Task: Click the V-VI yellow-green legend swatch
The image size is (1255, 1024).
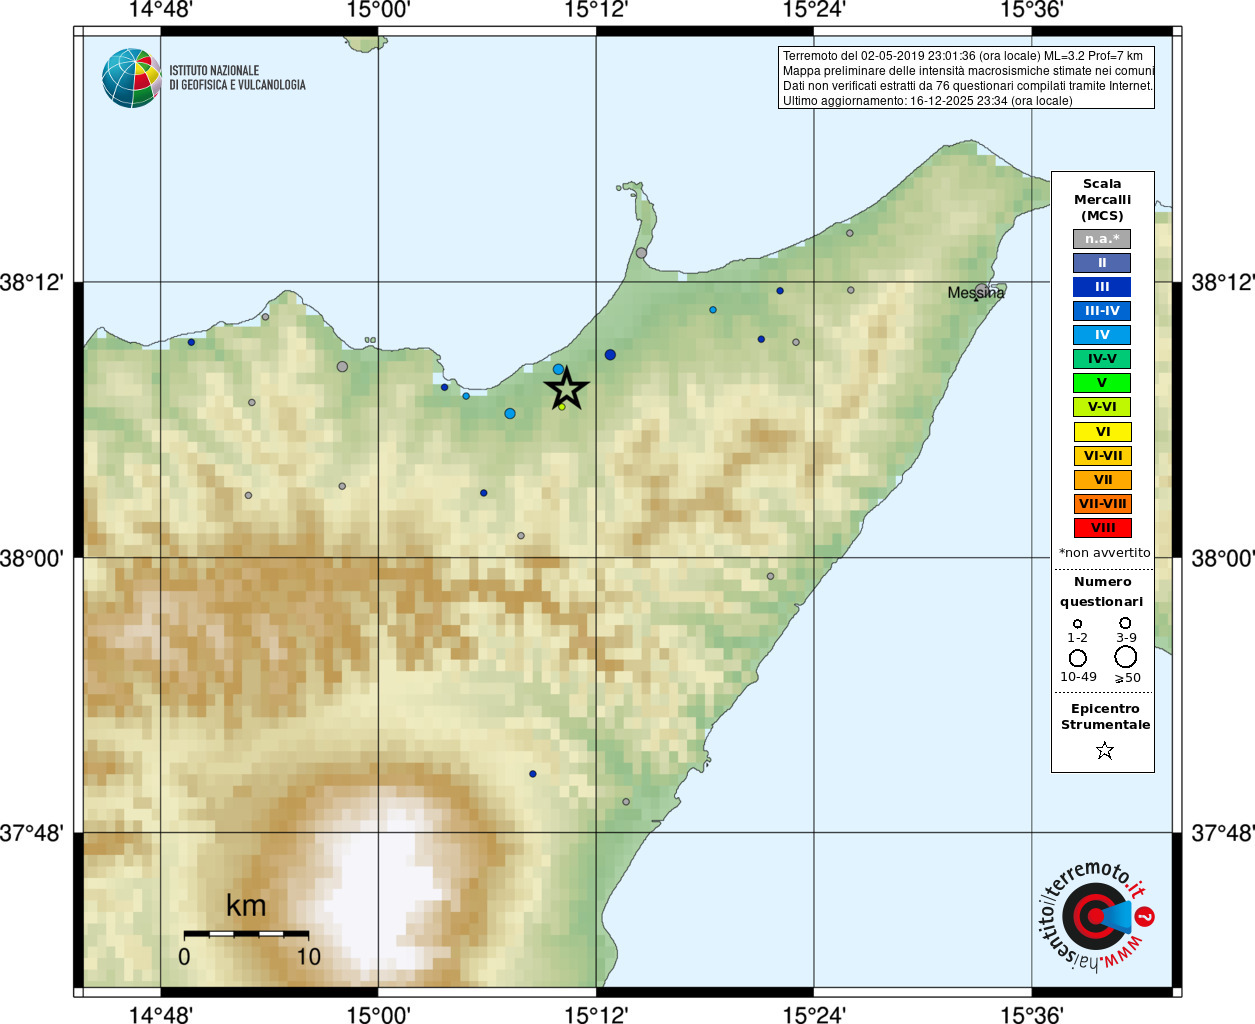Action: (1102, 407)
